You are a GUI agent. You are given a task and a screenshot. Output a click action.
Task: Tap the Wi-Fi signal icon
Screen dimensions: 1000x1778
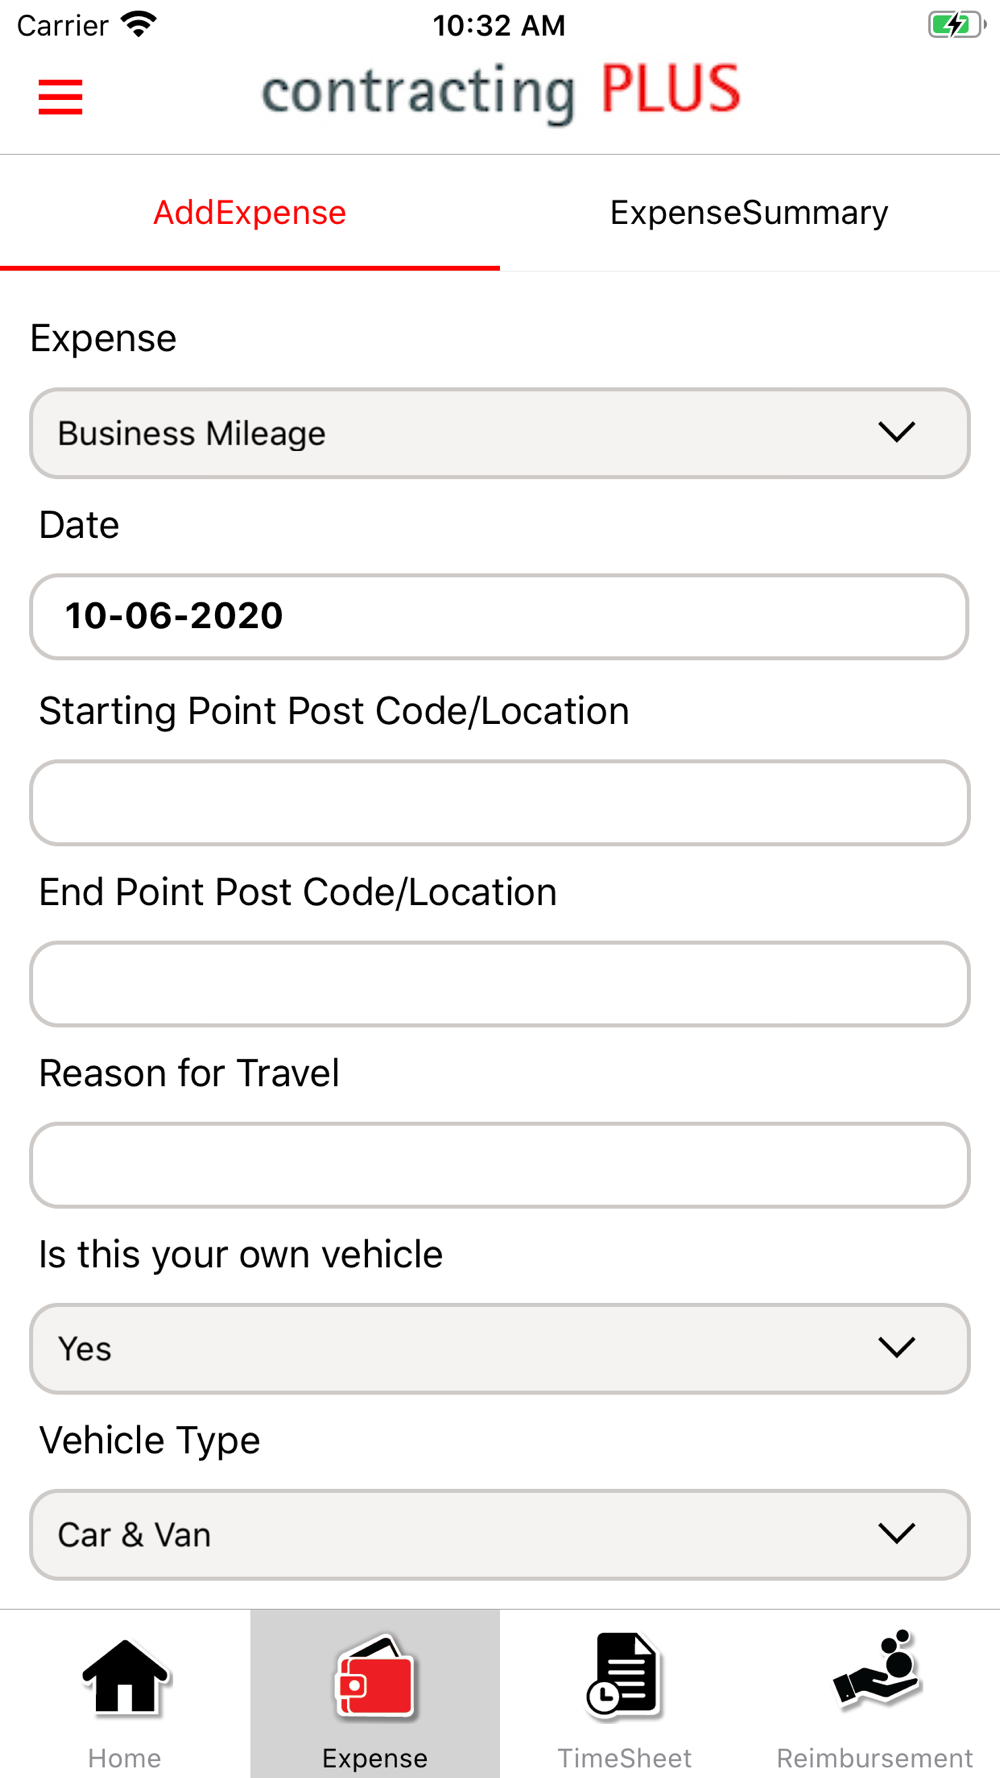pos(139,24)
